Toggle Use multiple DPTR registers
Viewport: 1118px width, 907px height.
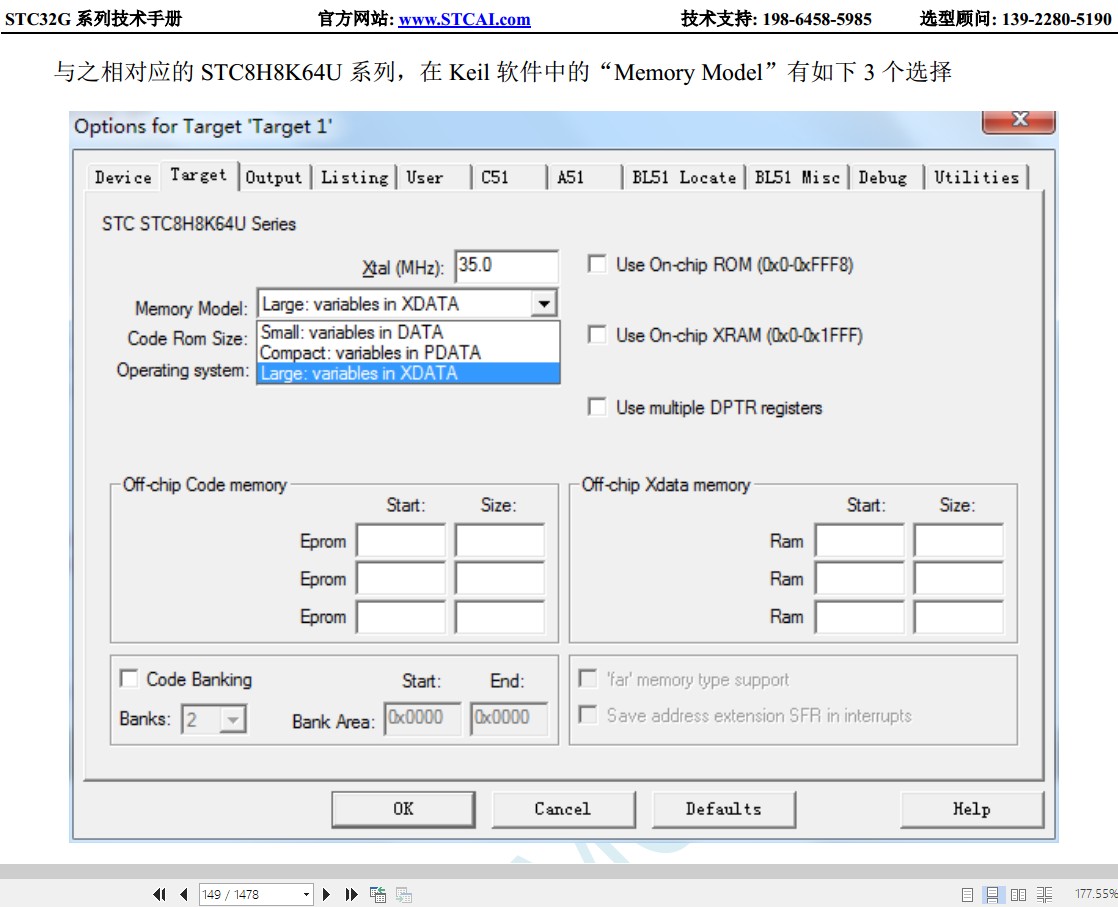(x=597, y=407)
